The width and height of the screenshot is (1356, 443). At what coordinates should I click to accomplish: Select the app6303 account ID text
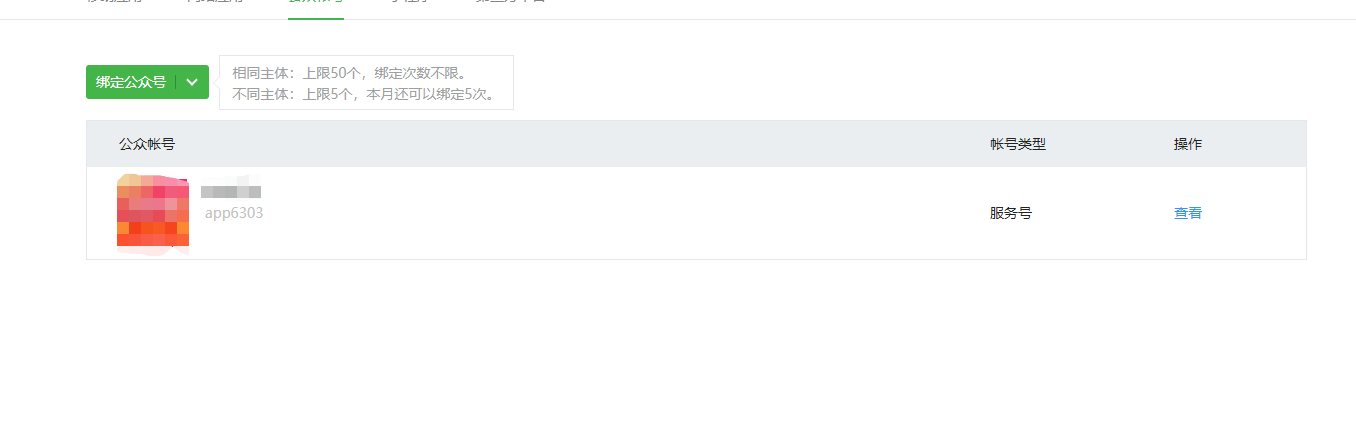234,213
